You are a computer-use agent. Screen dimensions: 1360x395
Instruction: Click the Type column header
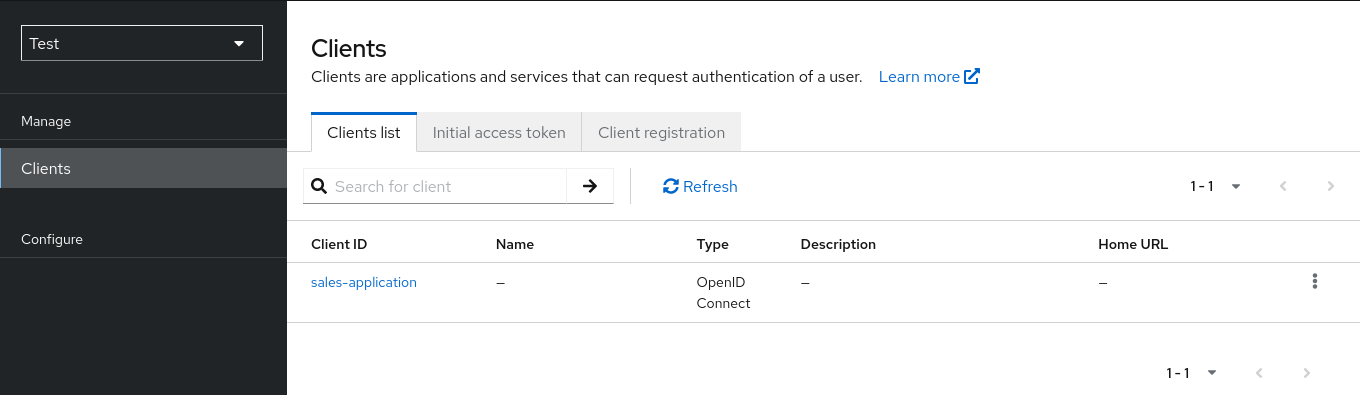point(713,244)
